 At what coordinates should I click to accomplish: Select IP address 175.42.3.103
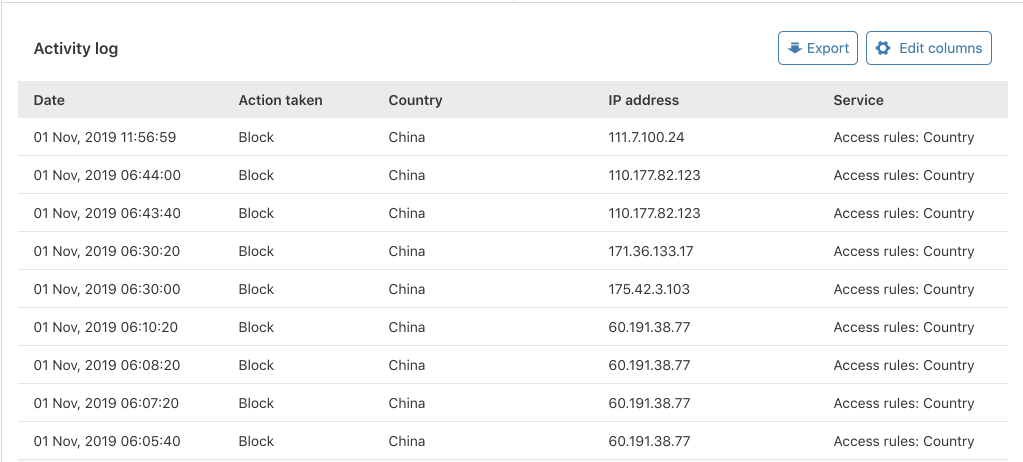pos(648,289)
